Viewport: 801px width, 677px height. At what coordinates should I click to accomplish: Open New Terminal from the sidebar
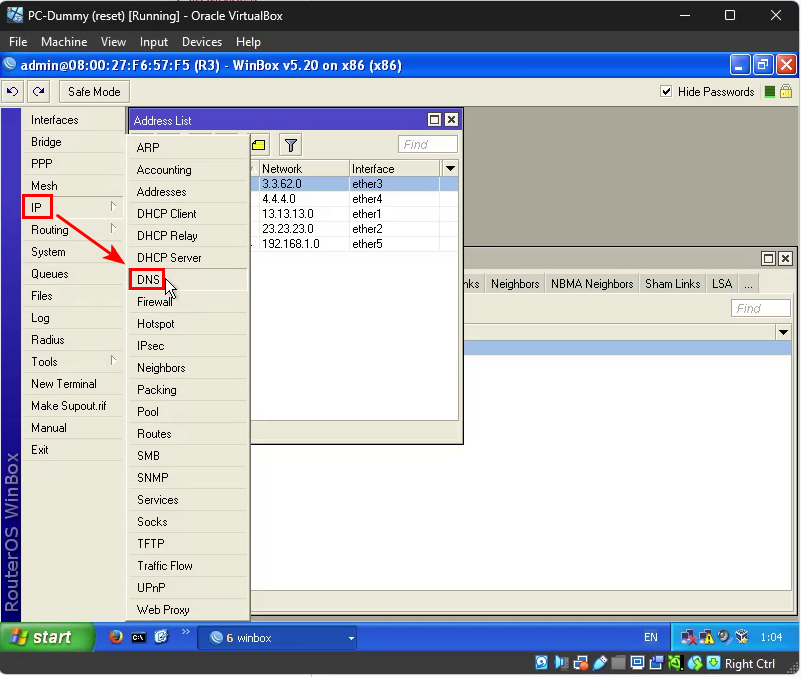coord(73,383)
